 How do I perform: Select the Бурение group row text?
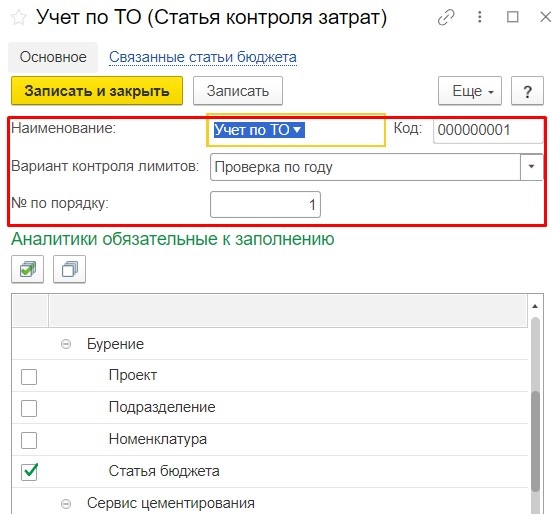click(x=115, y=344)
